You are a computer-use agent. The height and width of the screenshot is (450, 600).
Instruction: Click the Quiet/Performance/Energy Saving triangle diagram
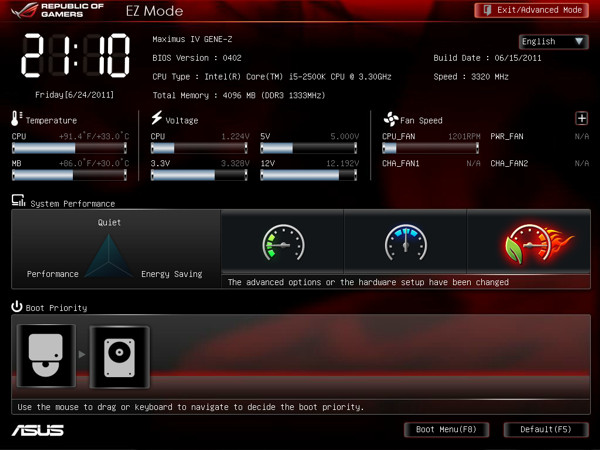coord(109,256)
